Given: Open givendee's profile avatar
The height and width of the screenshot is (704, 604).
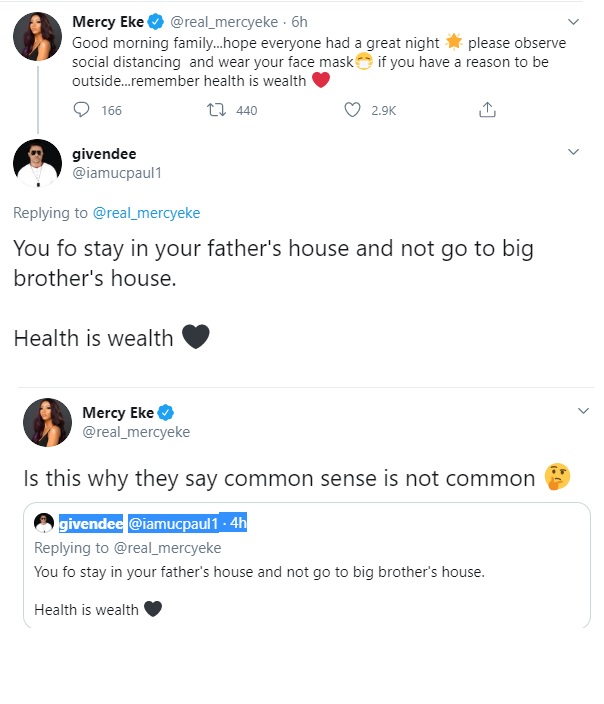Looking at the screenshot, I should tap(37, 162).
